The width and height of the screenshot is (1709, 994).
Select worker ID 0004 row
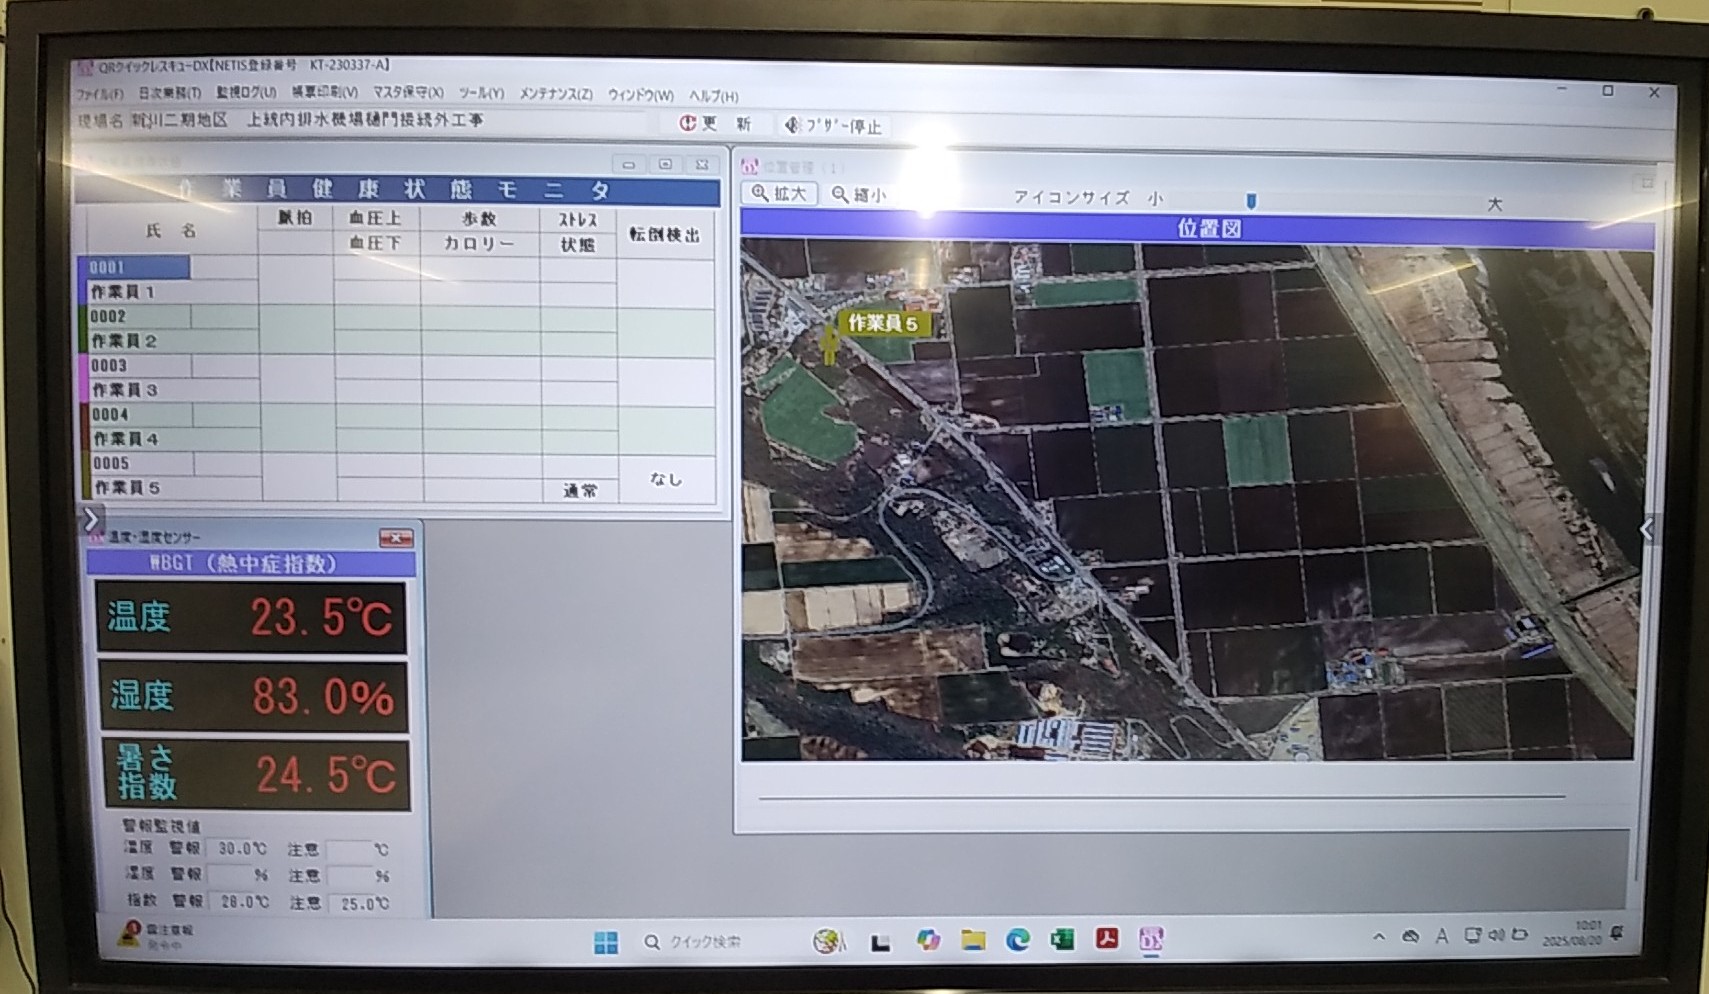click(x=137, y=414)
